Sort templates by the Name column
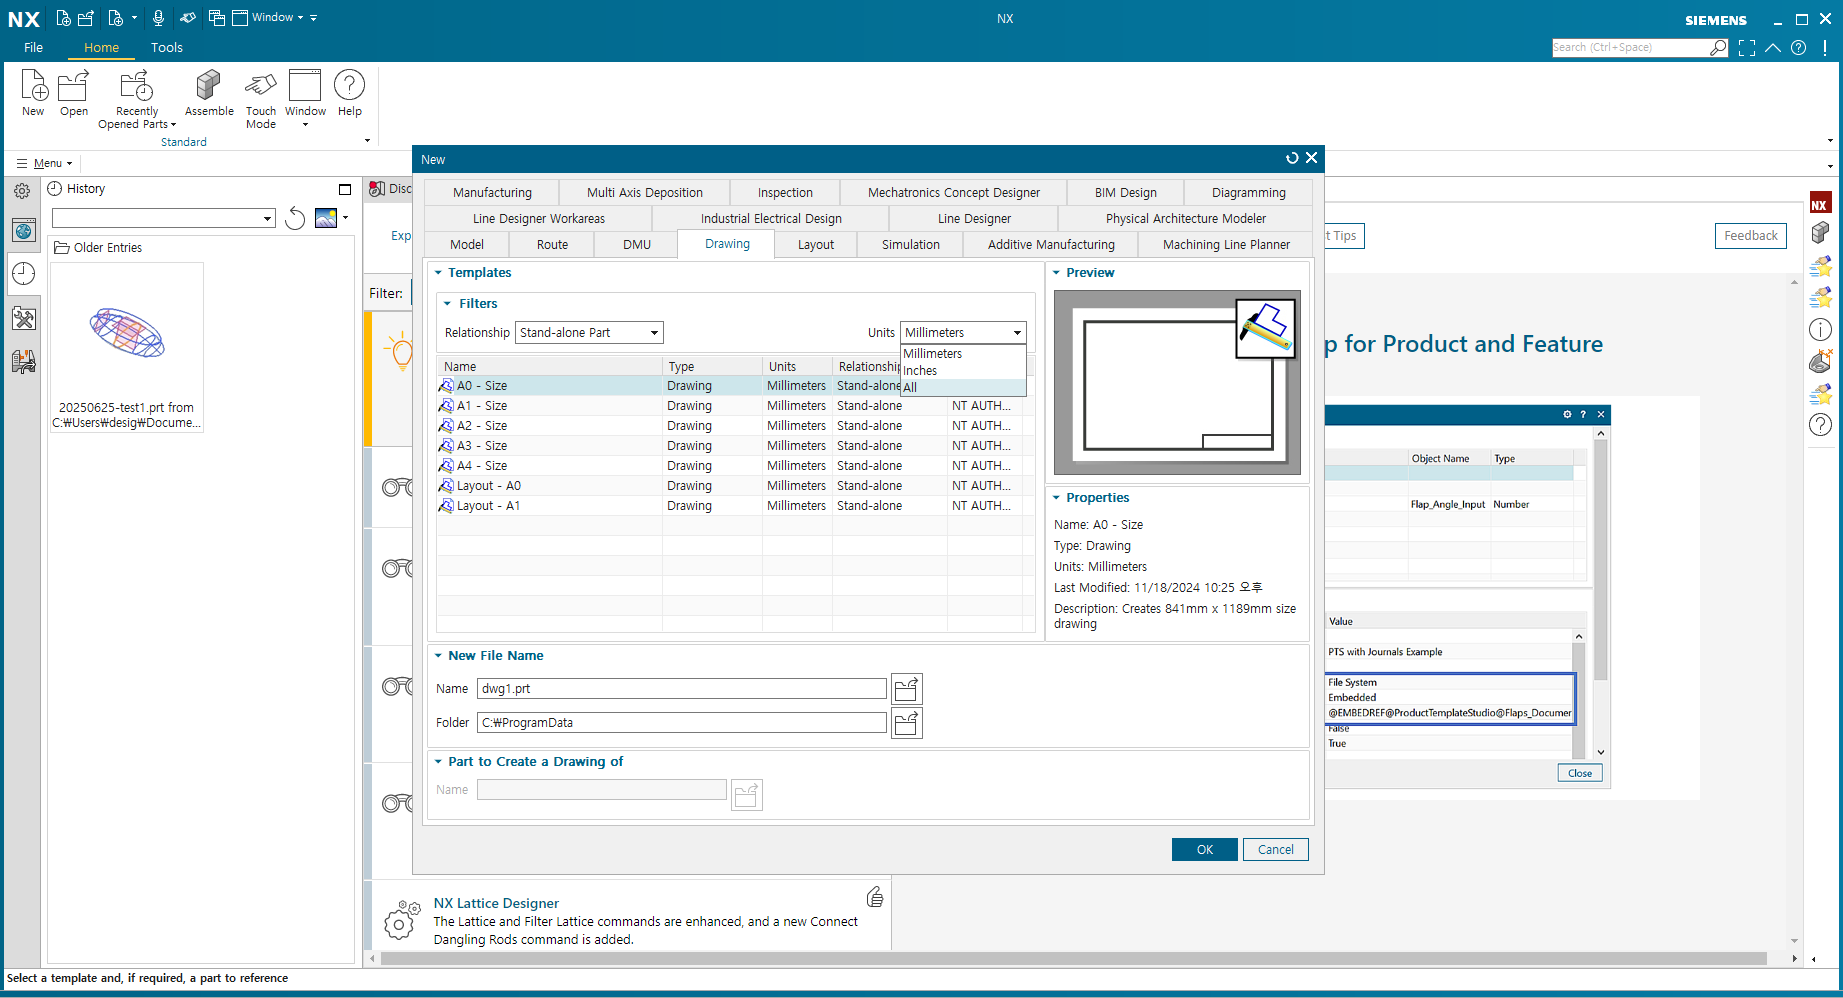This screenshot has height=998, width=1843. tap(550, 366)
